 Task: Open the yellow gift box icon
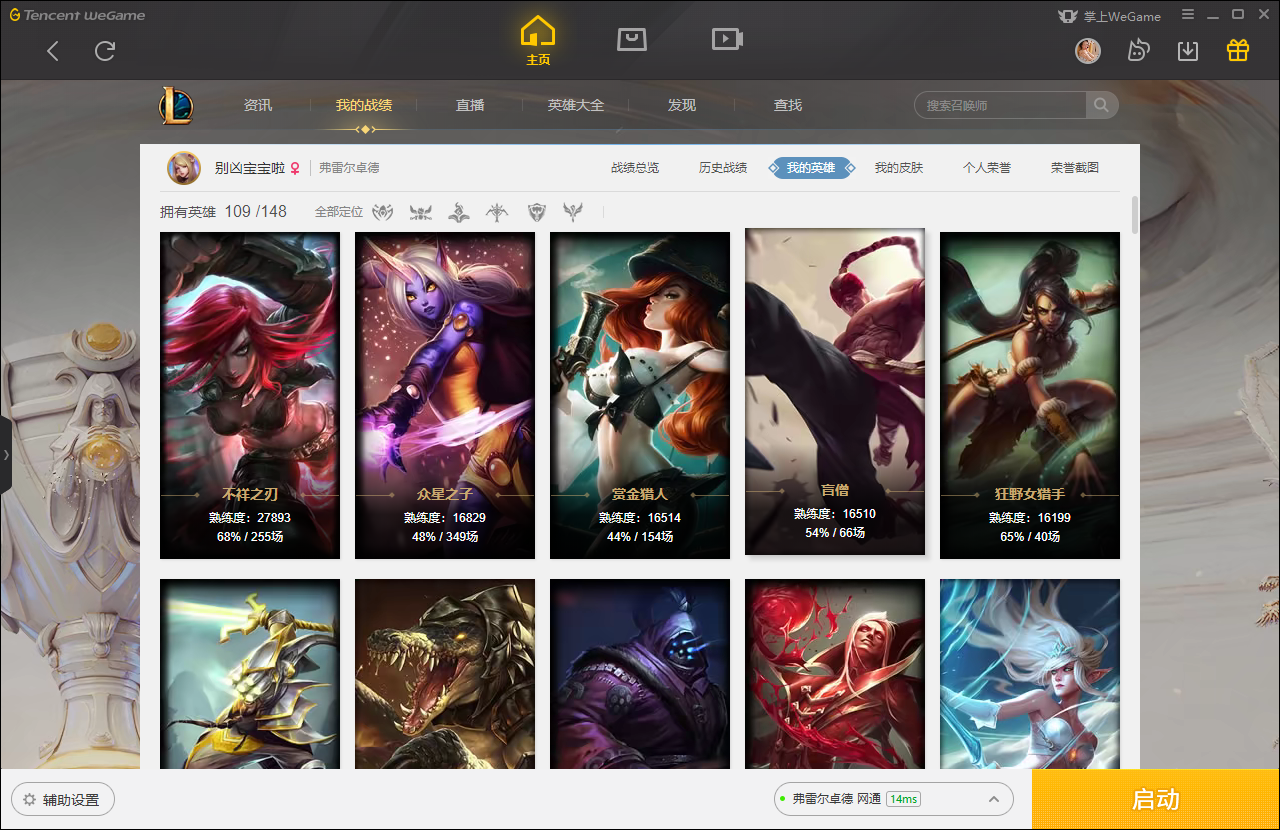(1238, 51)
